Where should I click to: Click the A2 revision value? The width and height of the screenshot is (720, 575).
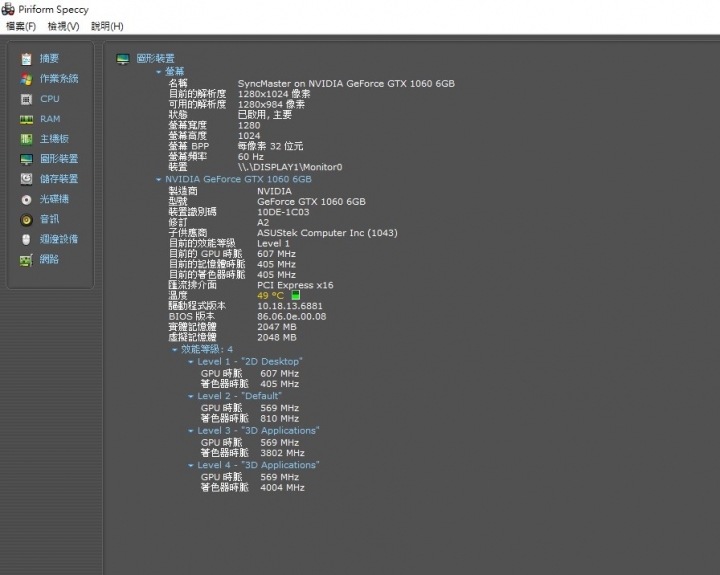coord(263,223)
